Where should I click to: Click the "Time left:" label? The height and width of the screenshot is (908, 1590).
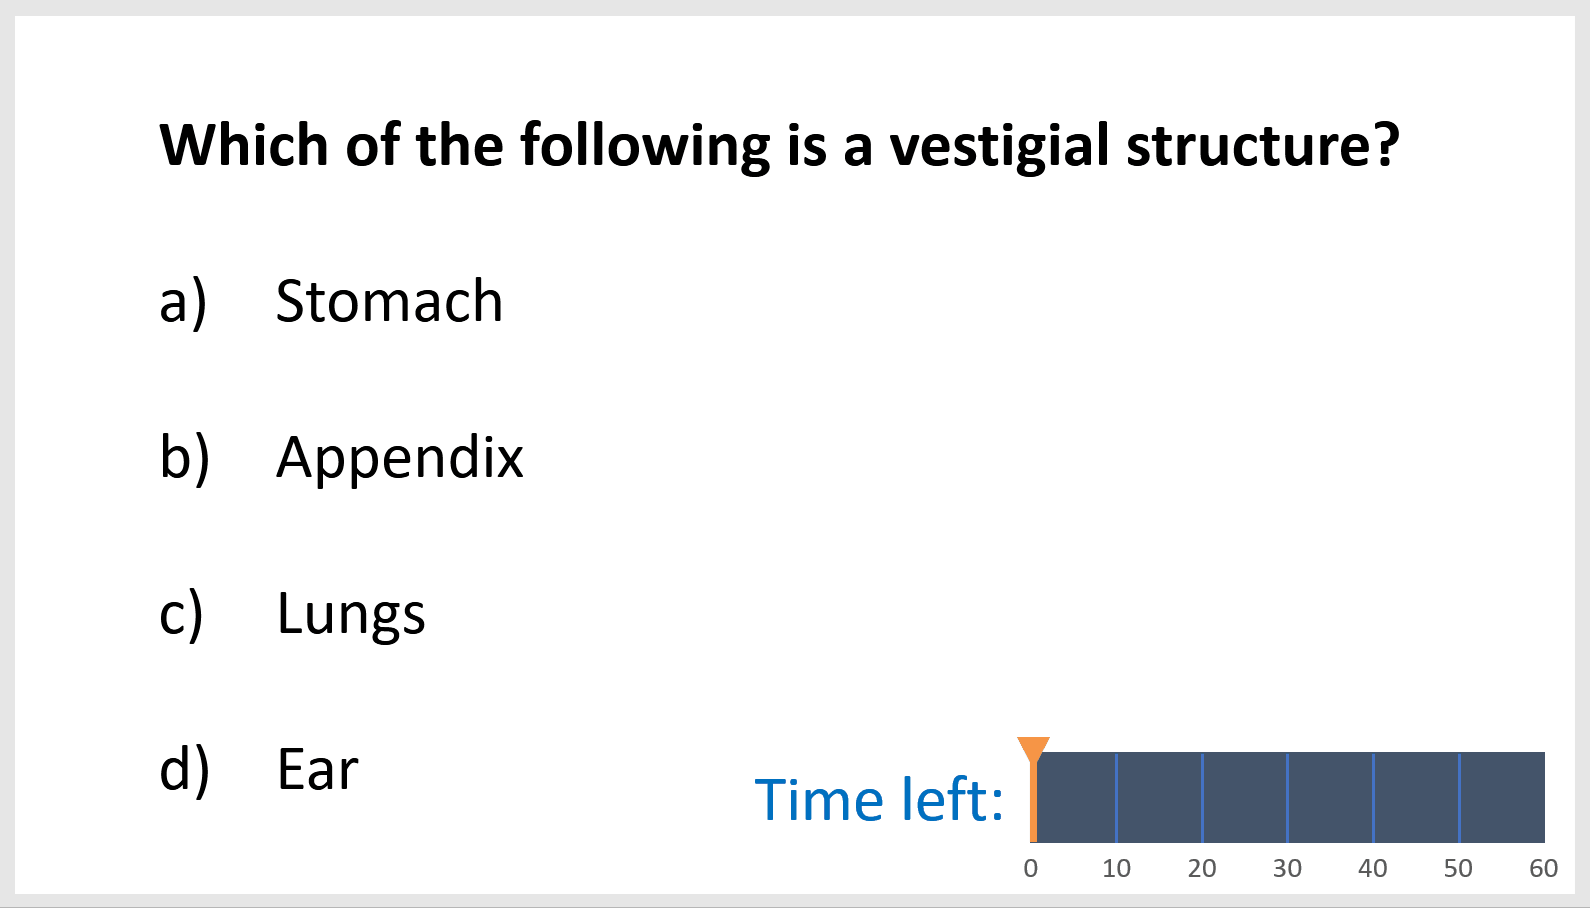878,800
